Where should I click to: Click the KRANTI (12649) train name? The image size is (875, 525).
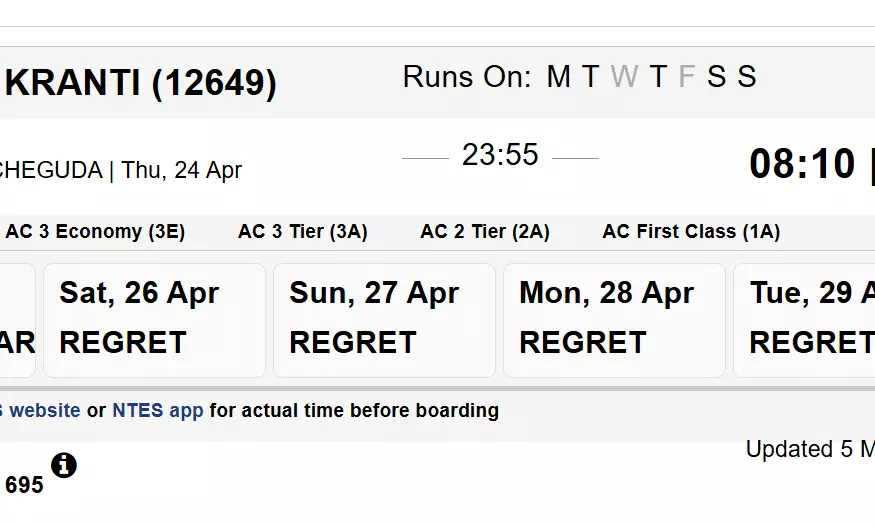pyautogui.click(x=140, y=83)
